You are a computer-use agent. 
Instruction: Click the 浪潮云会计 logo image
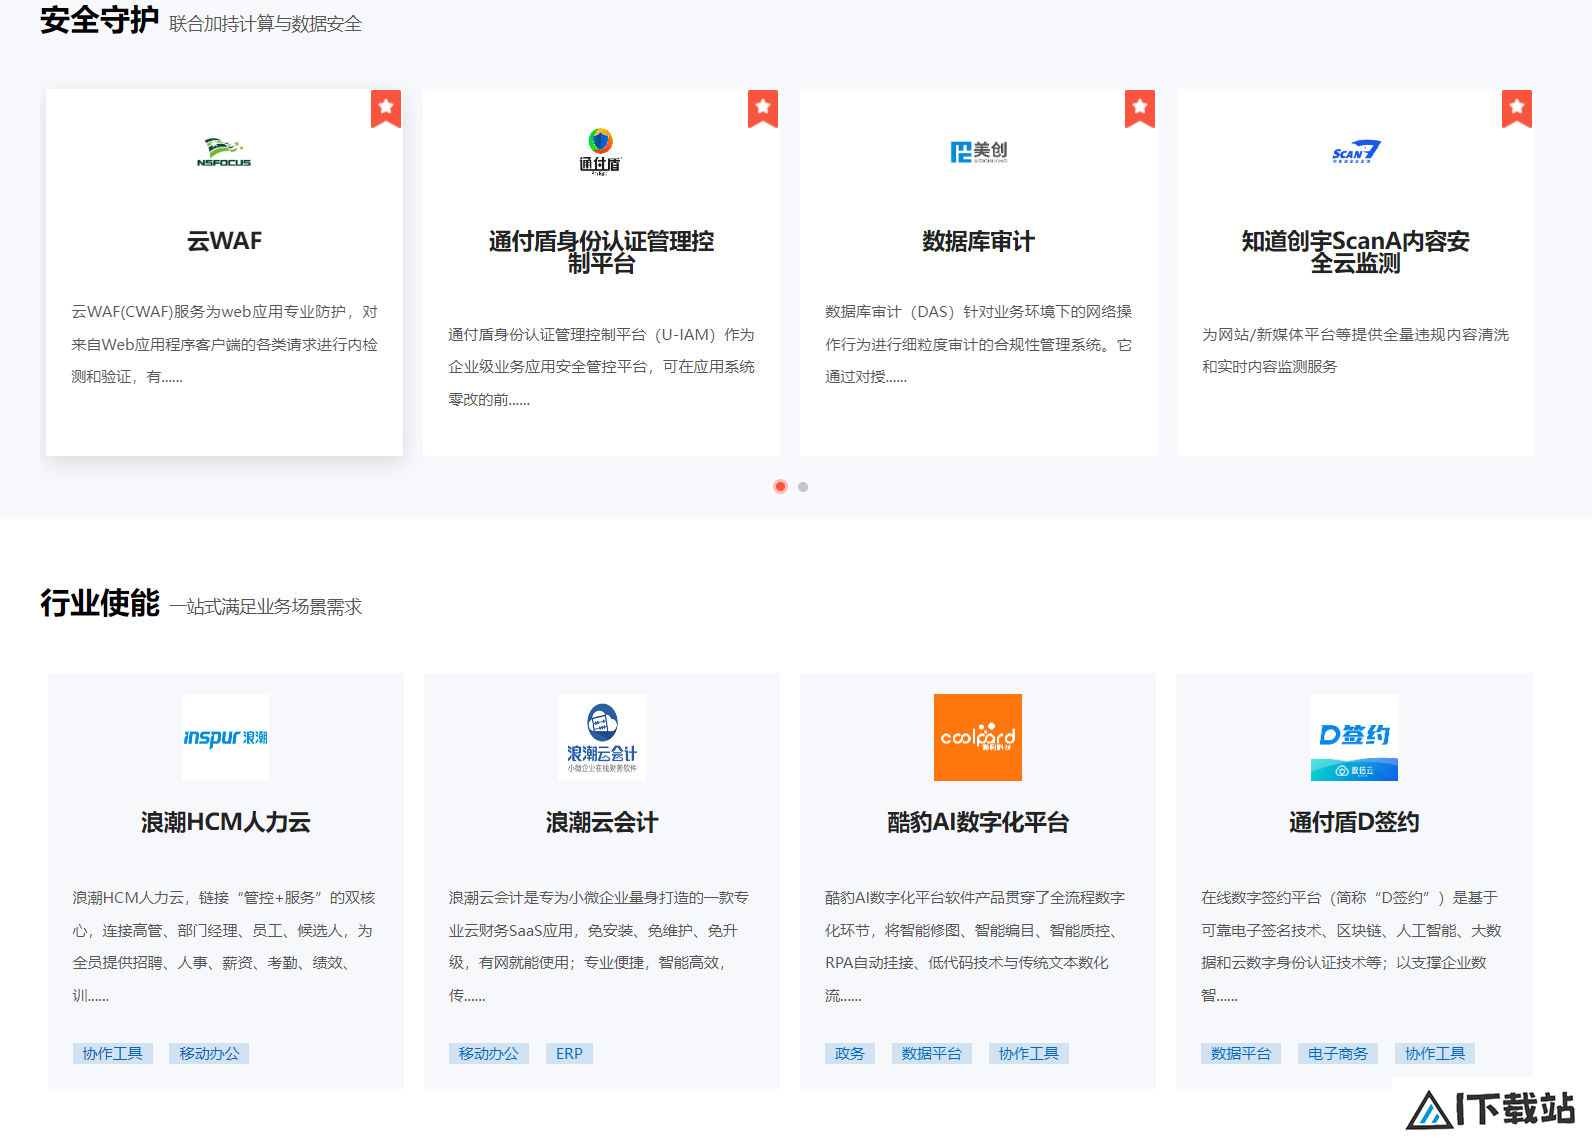click(601, 737)
